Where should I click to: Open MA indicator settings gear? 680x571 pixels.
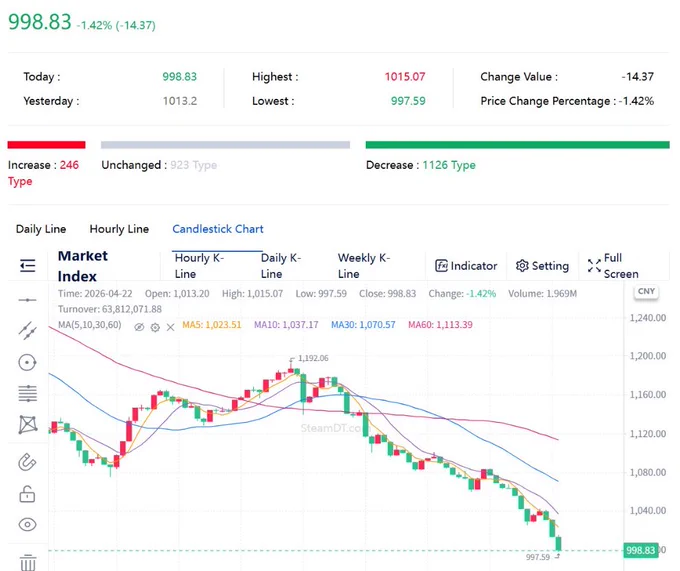coord(155,327)
